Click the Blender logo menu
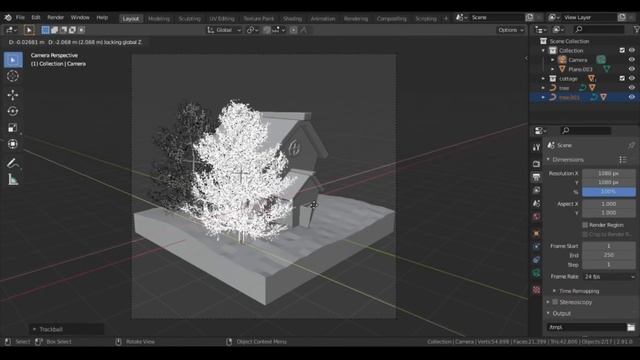This screenshot has width=640, height=360. 8,18
